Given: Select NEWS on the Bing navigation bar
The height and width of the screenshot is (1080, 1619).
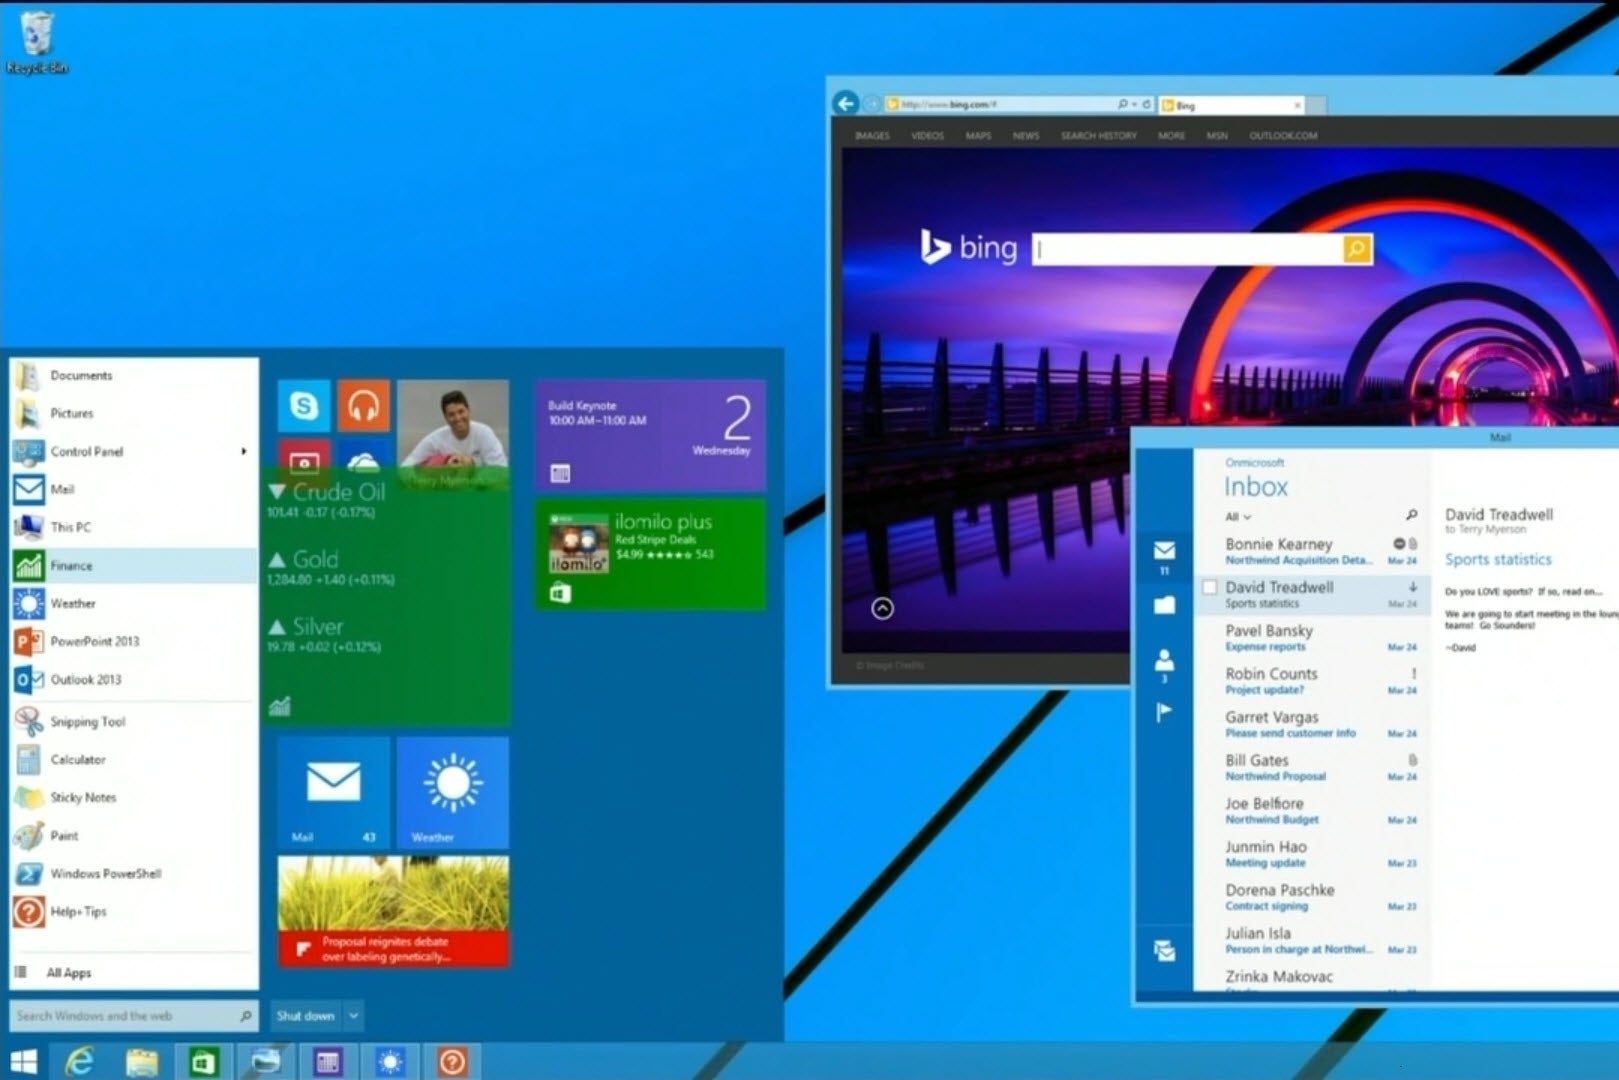Looking at the screenshot, I should (1025, 135).
